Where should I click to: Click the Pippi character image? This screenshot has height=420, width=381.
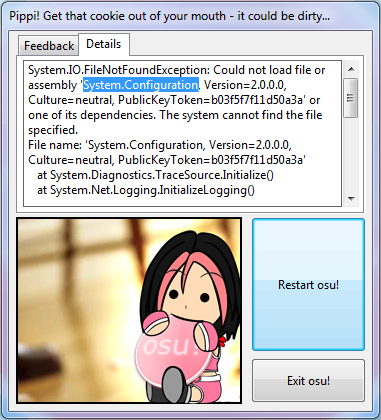(x=129, y=310)
